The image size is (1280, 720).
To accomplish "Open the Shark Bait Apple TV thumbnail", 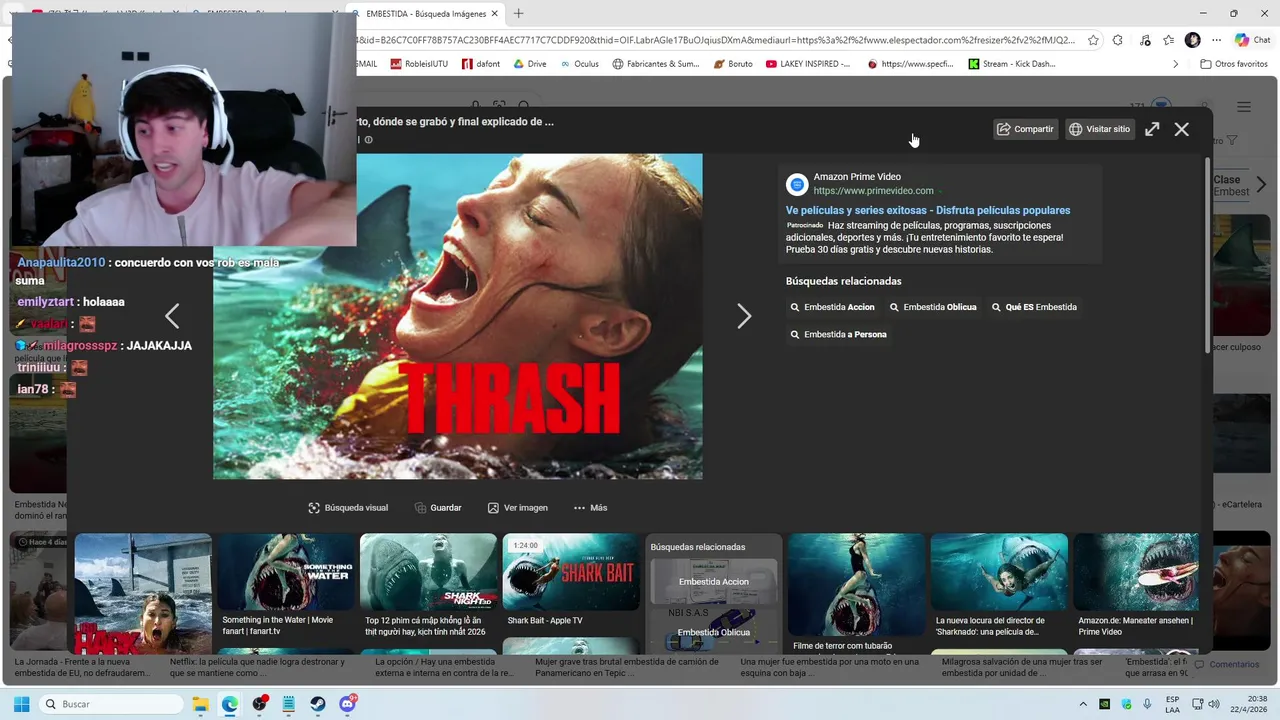I will point(571,572).
